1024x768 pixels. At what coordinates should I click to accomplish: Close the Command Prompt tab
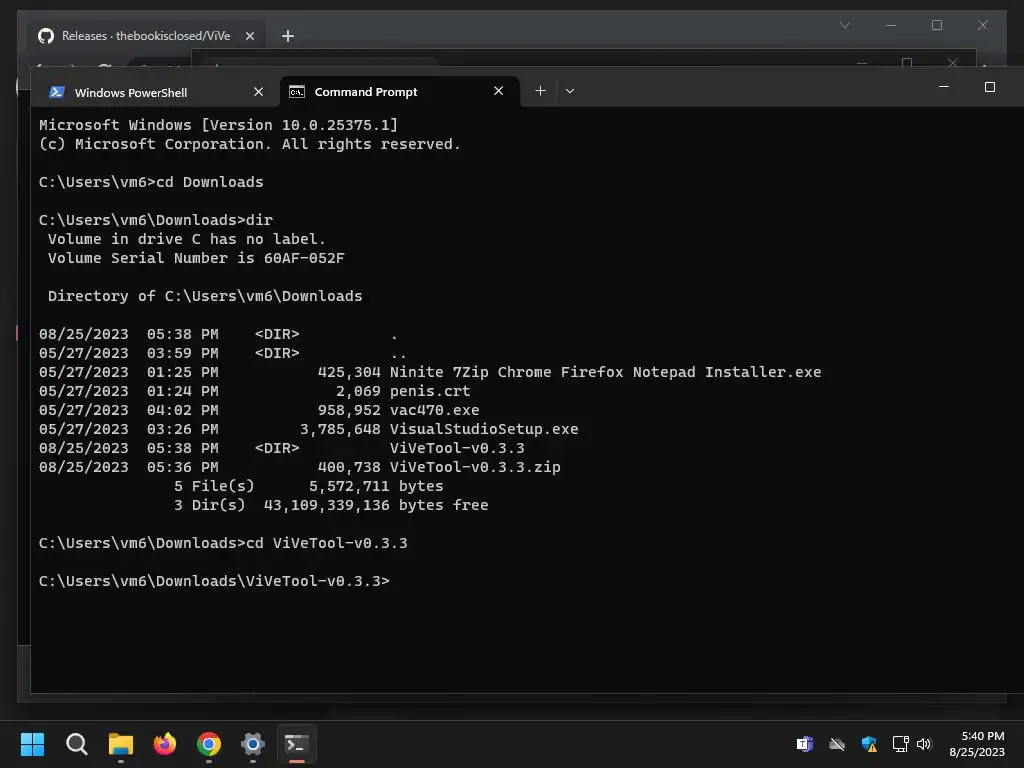pyautogui.click(x=498, y=91)
